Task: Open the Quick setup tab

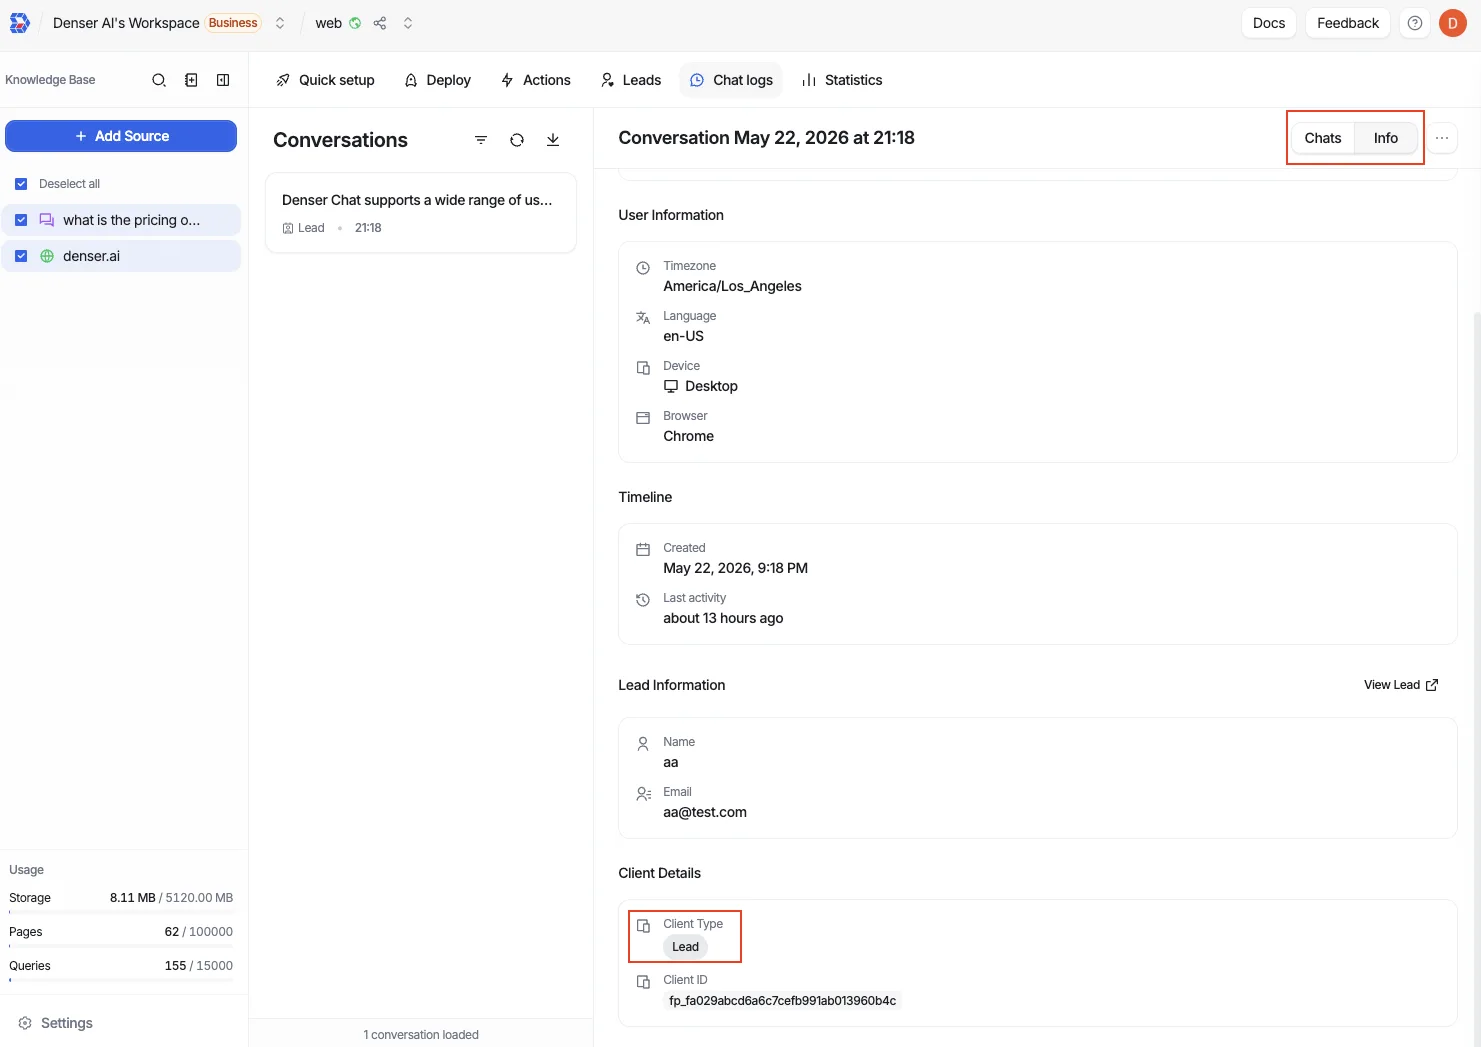Action: click(325, 80)
